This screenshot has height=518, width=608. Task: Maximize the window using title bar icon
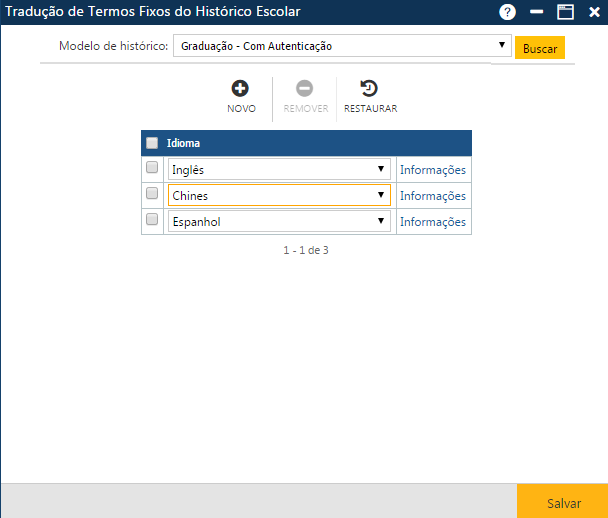pyautogui.click(x=565, y=12)
